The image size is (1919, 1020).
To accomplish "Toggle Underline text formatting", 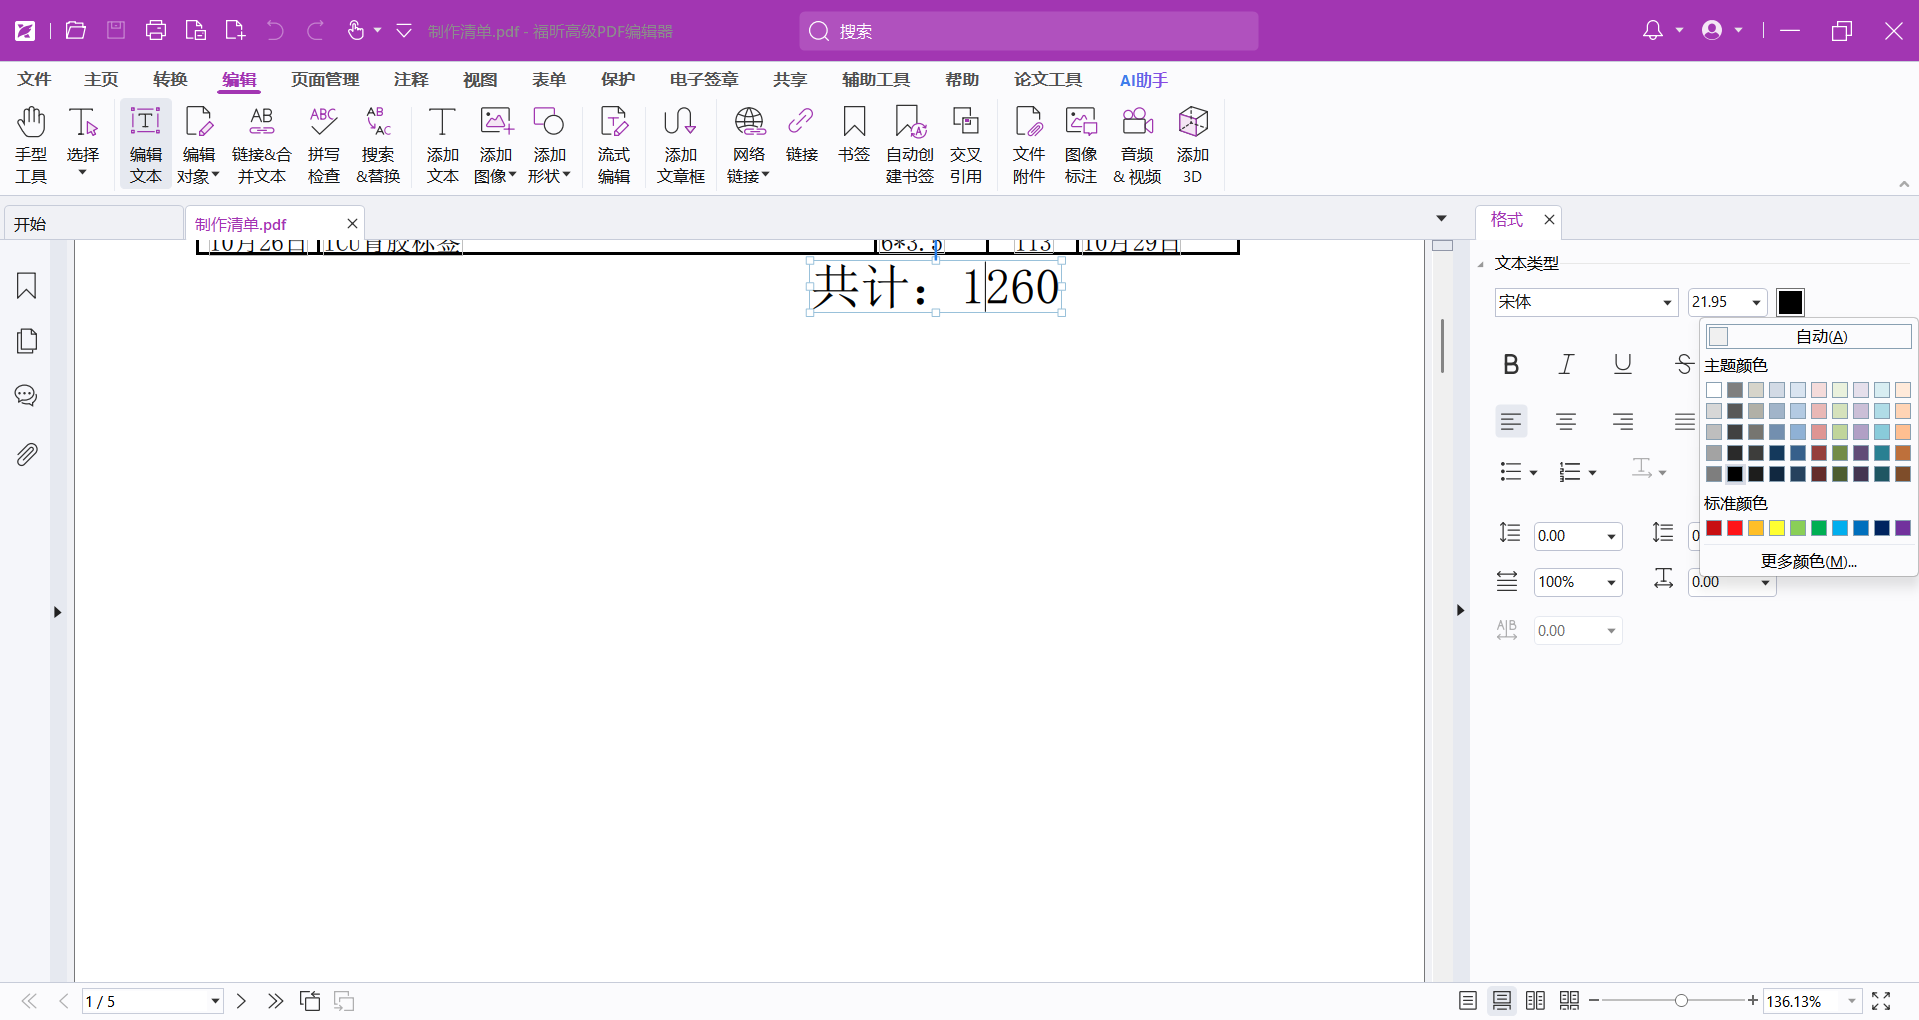I will (x=1622, y=365).
